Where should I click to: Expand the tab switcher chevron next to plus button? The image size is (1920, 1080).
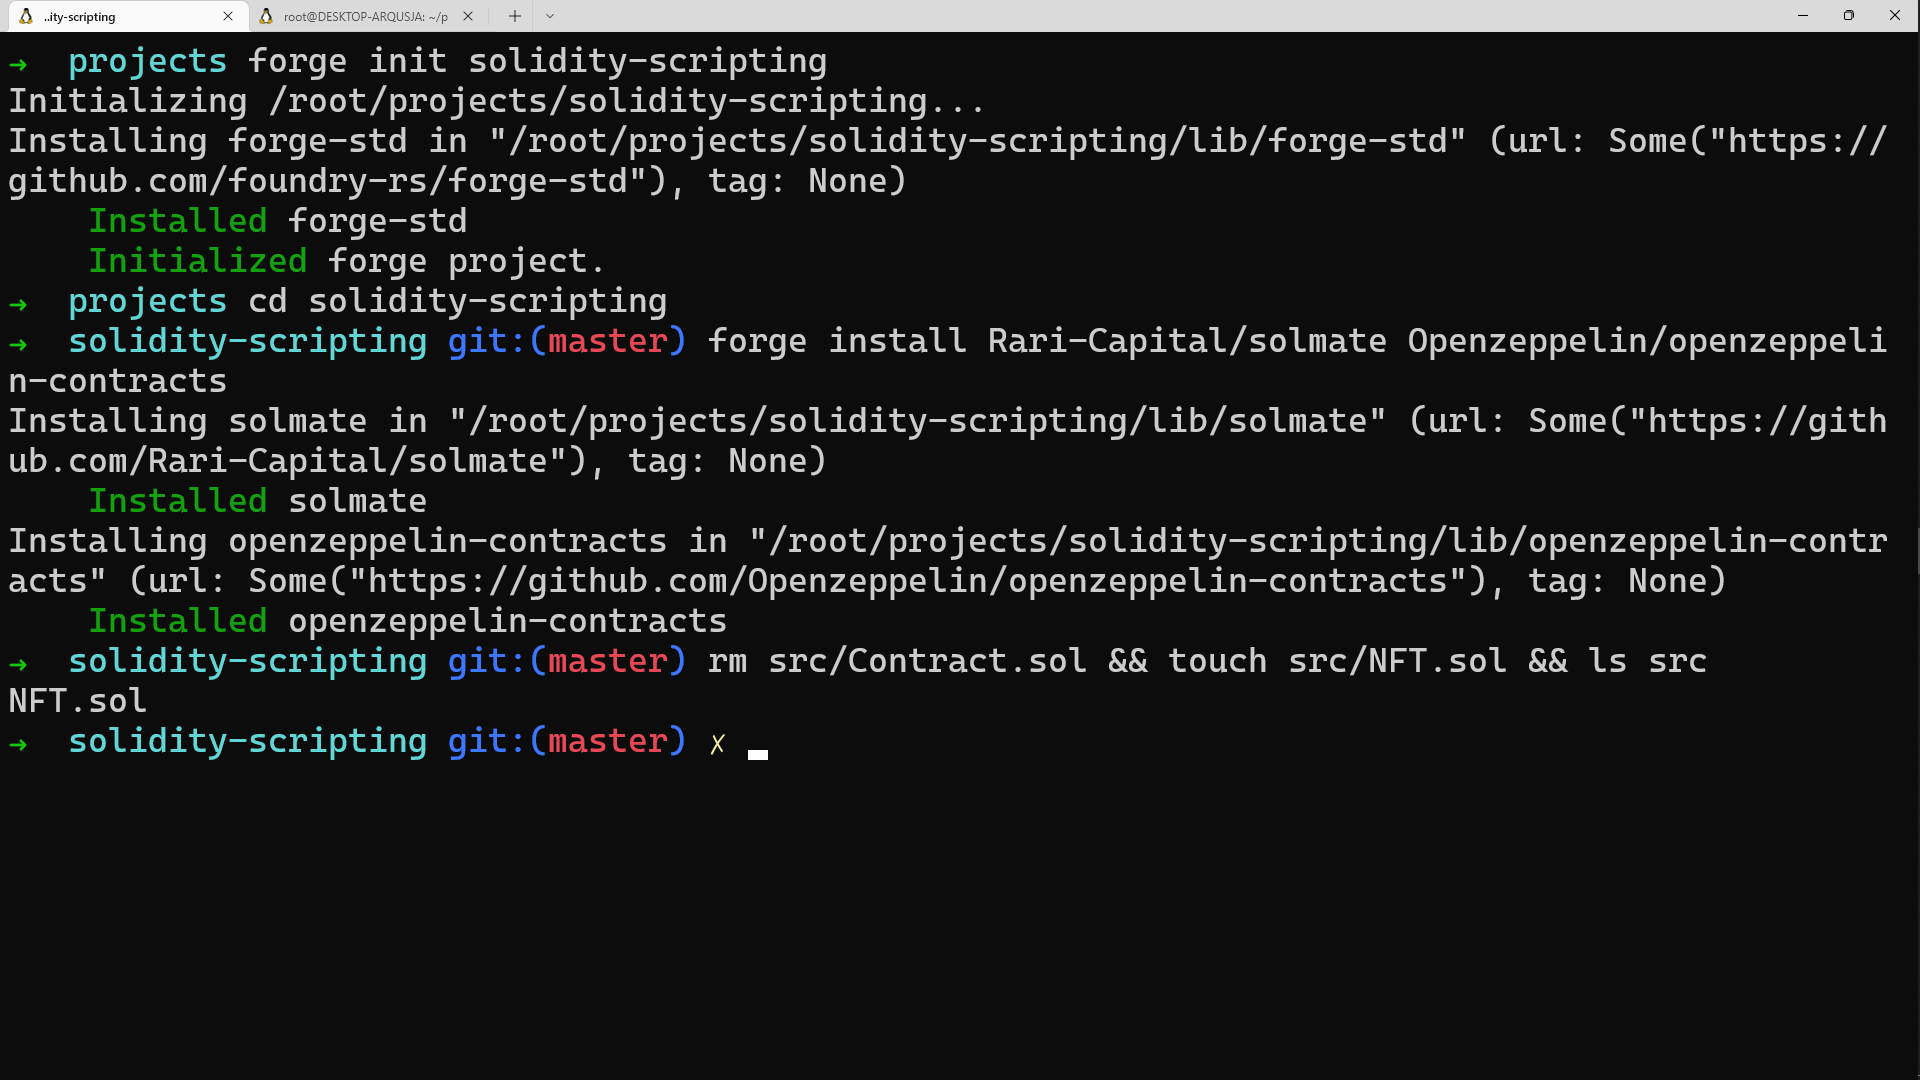point(549,16)
